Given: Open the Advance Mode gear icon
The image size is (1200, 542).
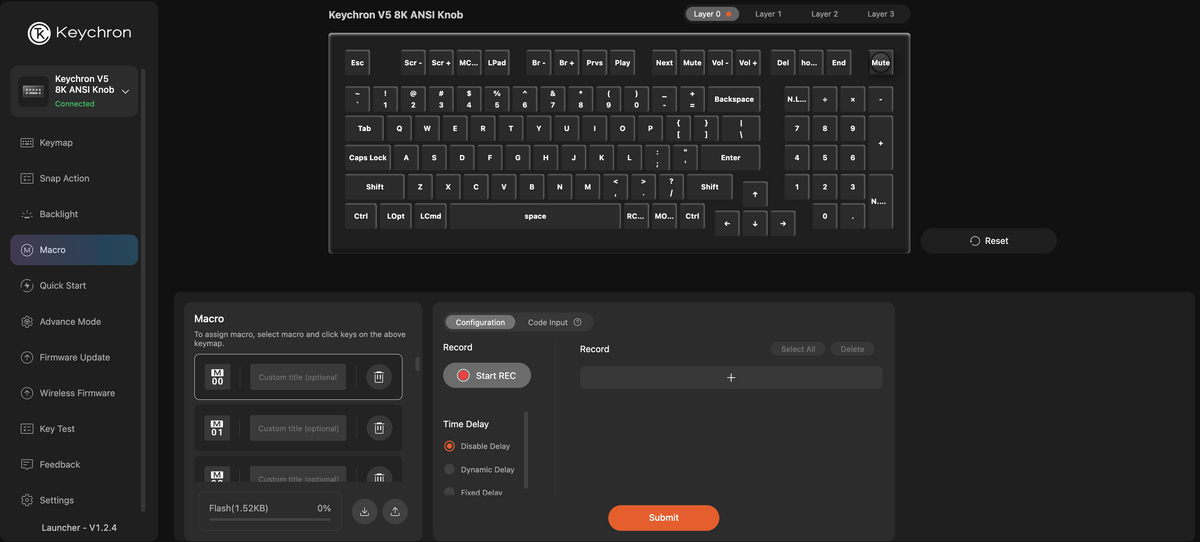Looking at the screenshot, I should point(27,322).
